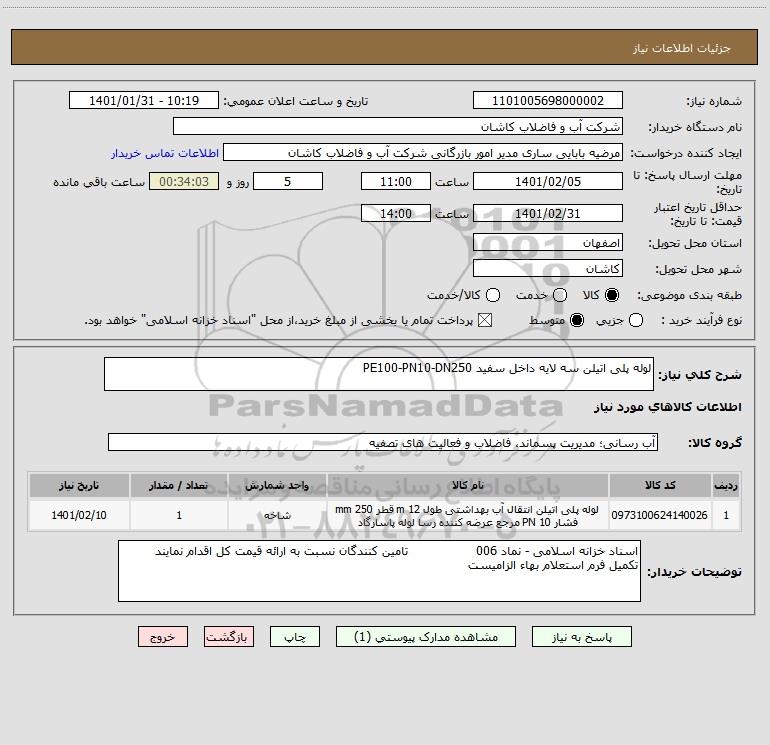Click the چاپ print button
This screenshot has height=745, width=770.
click(295, 637)
